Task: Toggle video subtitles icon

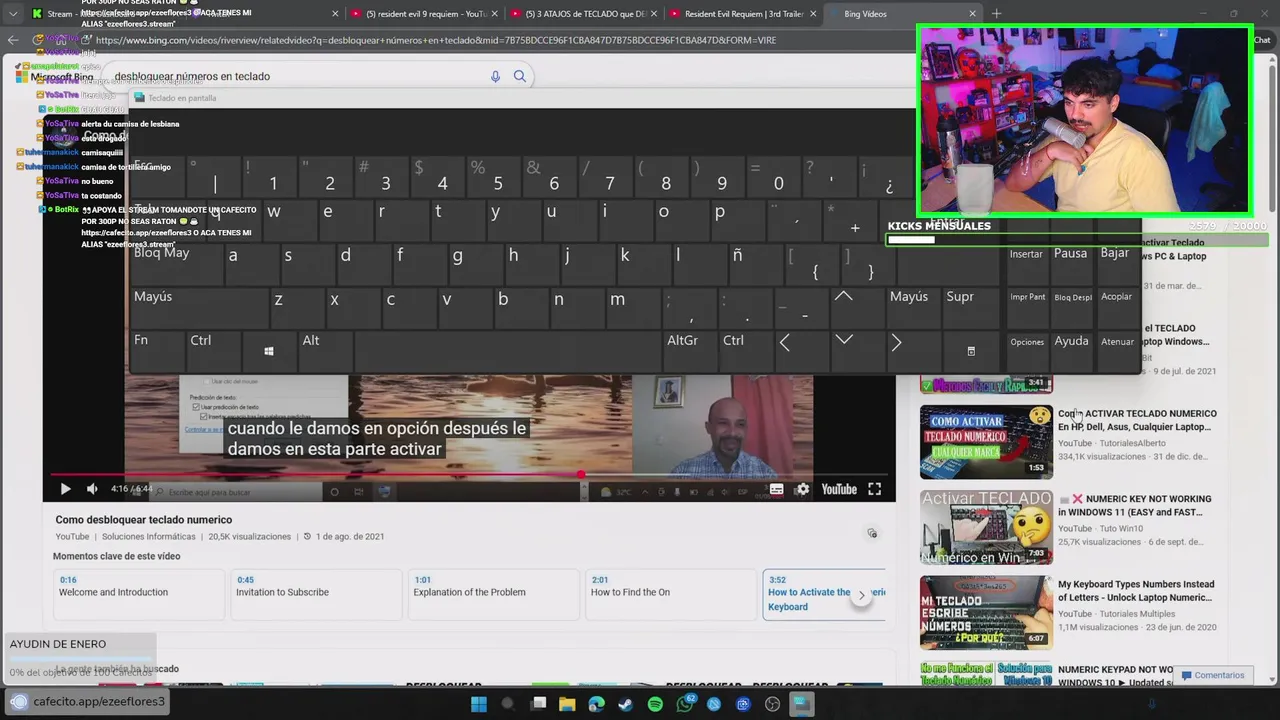Action: tap(776, 489)
